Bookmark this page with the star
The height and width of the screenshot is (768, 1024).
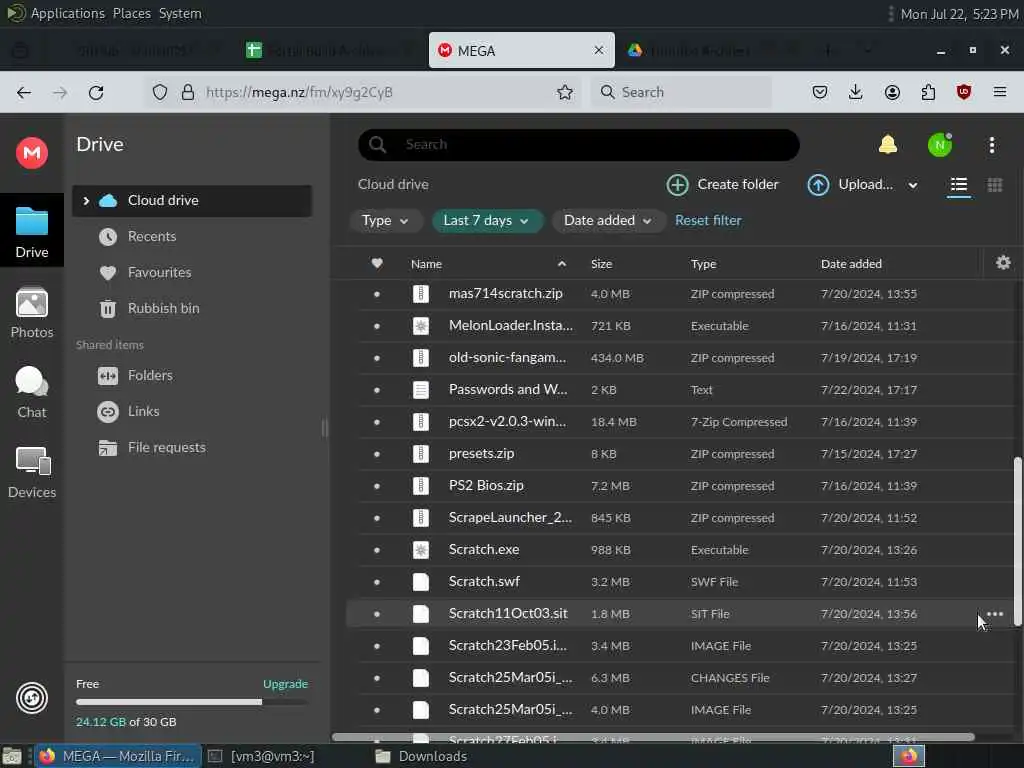(565, 92)
